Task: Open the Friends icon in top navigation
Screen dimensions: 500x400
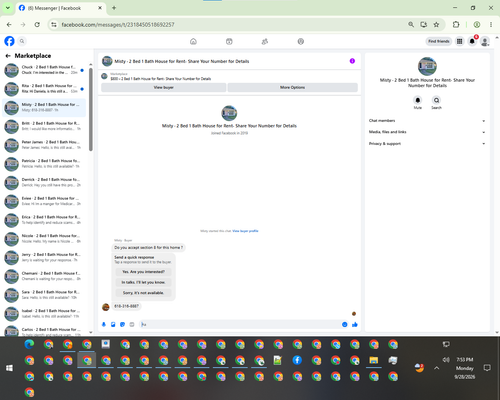Action: (x=265, y=41)
